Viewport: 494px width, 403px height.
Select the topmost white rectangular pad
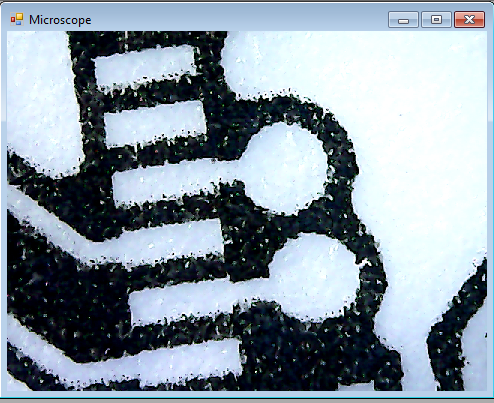coord(145,67)
